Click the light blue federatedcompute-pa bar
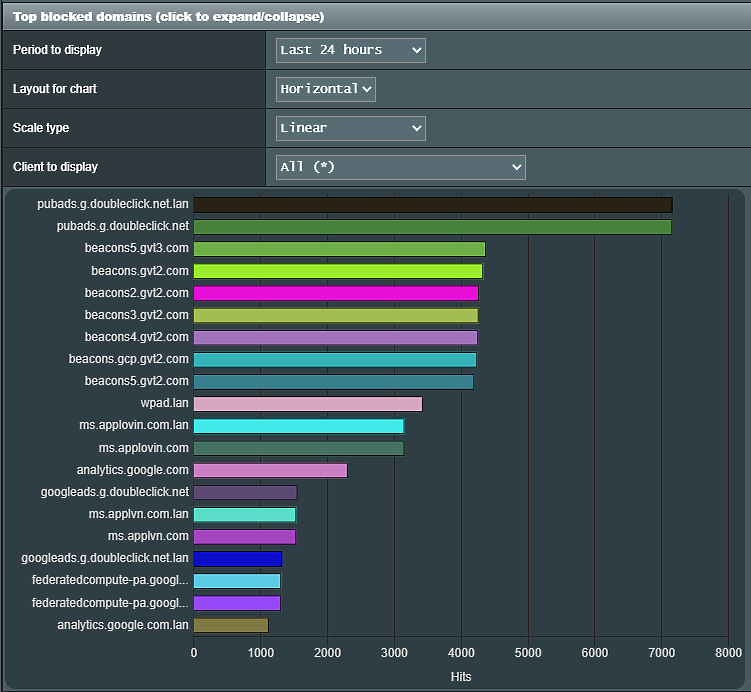Screen dimensions: 751x692 coord(237,581)
